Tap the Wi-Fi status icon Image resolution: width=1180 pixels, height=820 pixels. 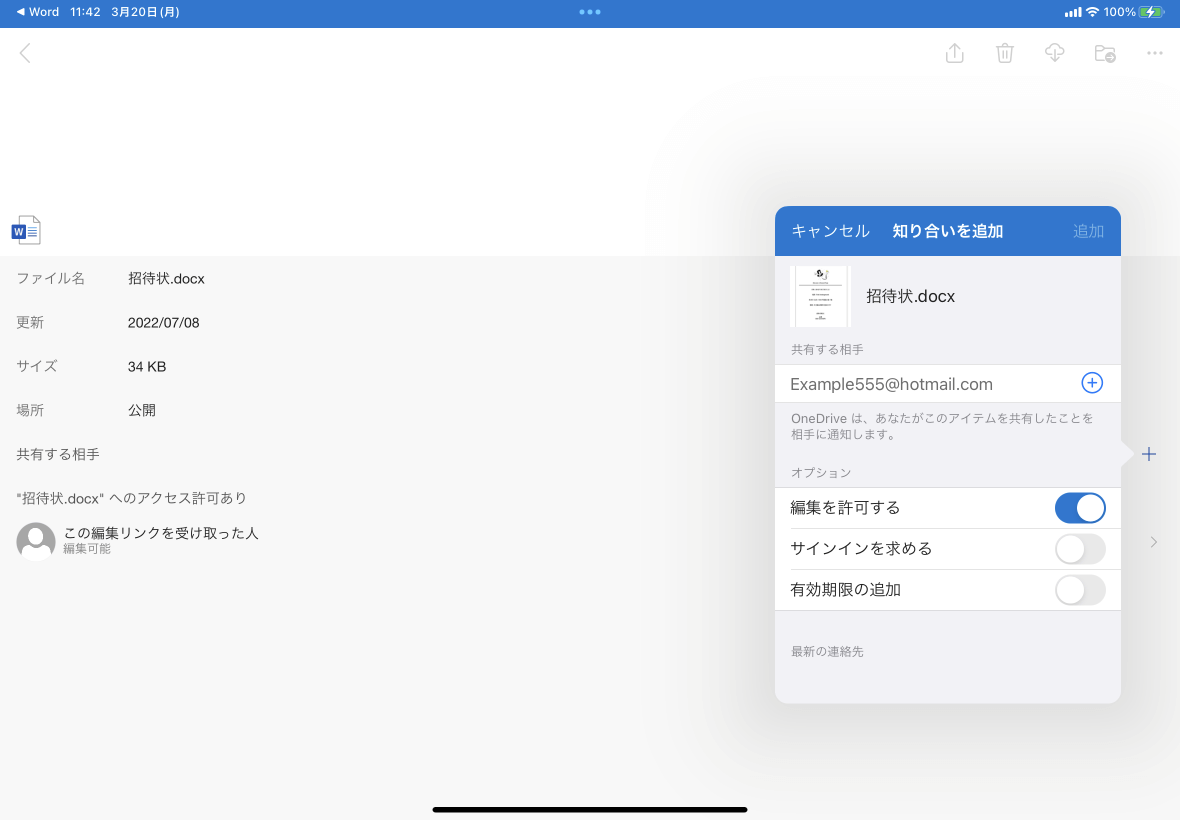[1092, 12]
